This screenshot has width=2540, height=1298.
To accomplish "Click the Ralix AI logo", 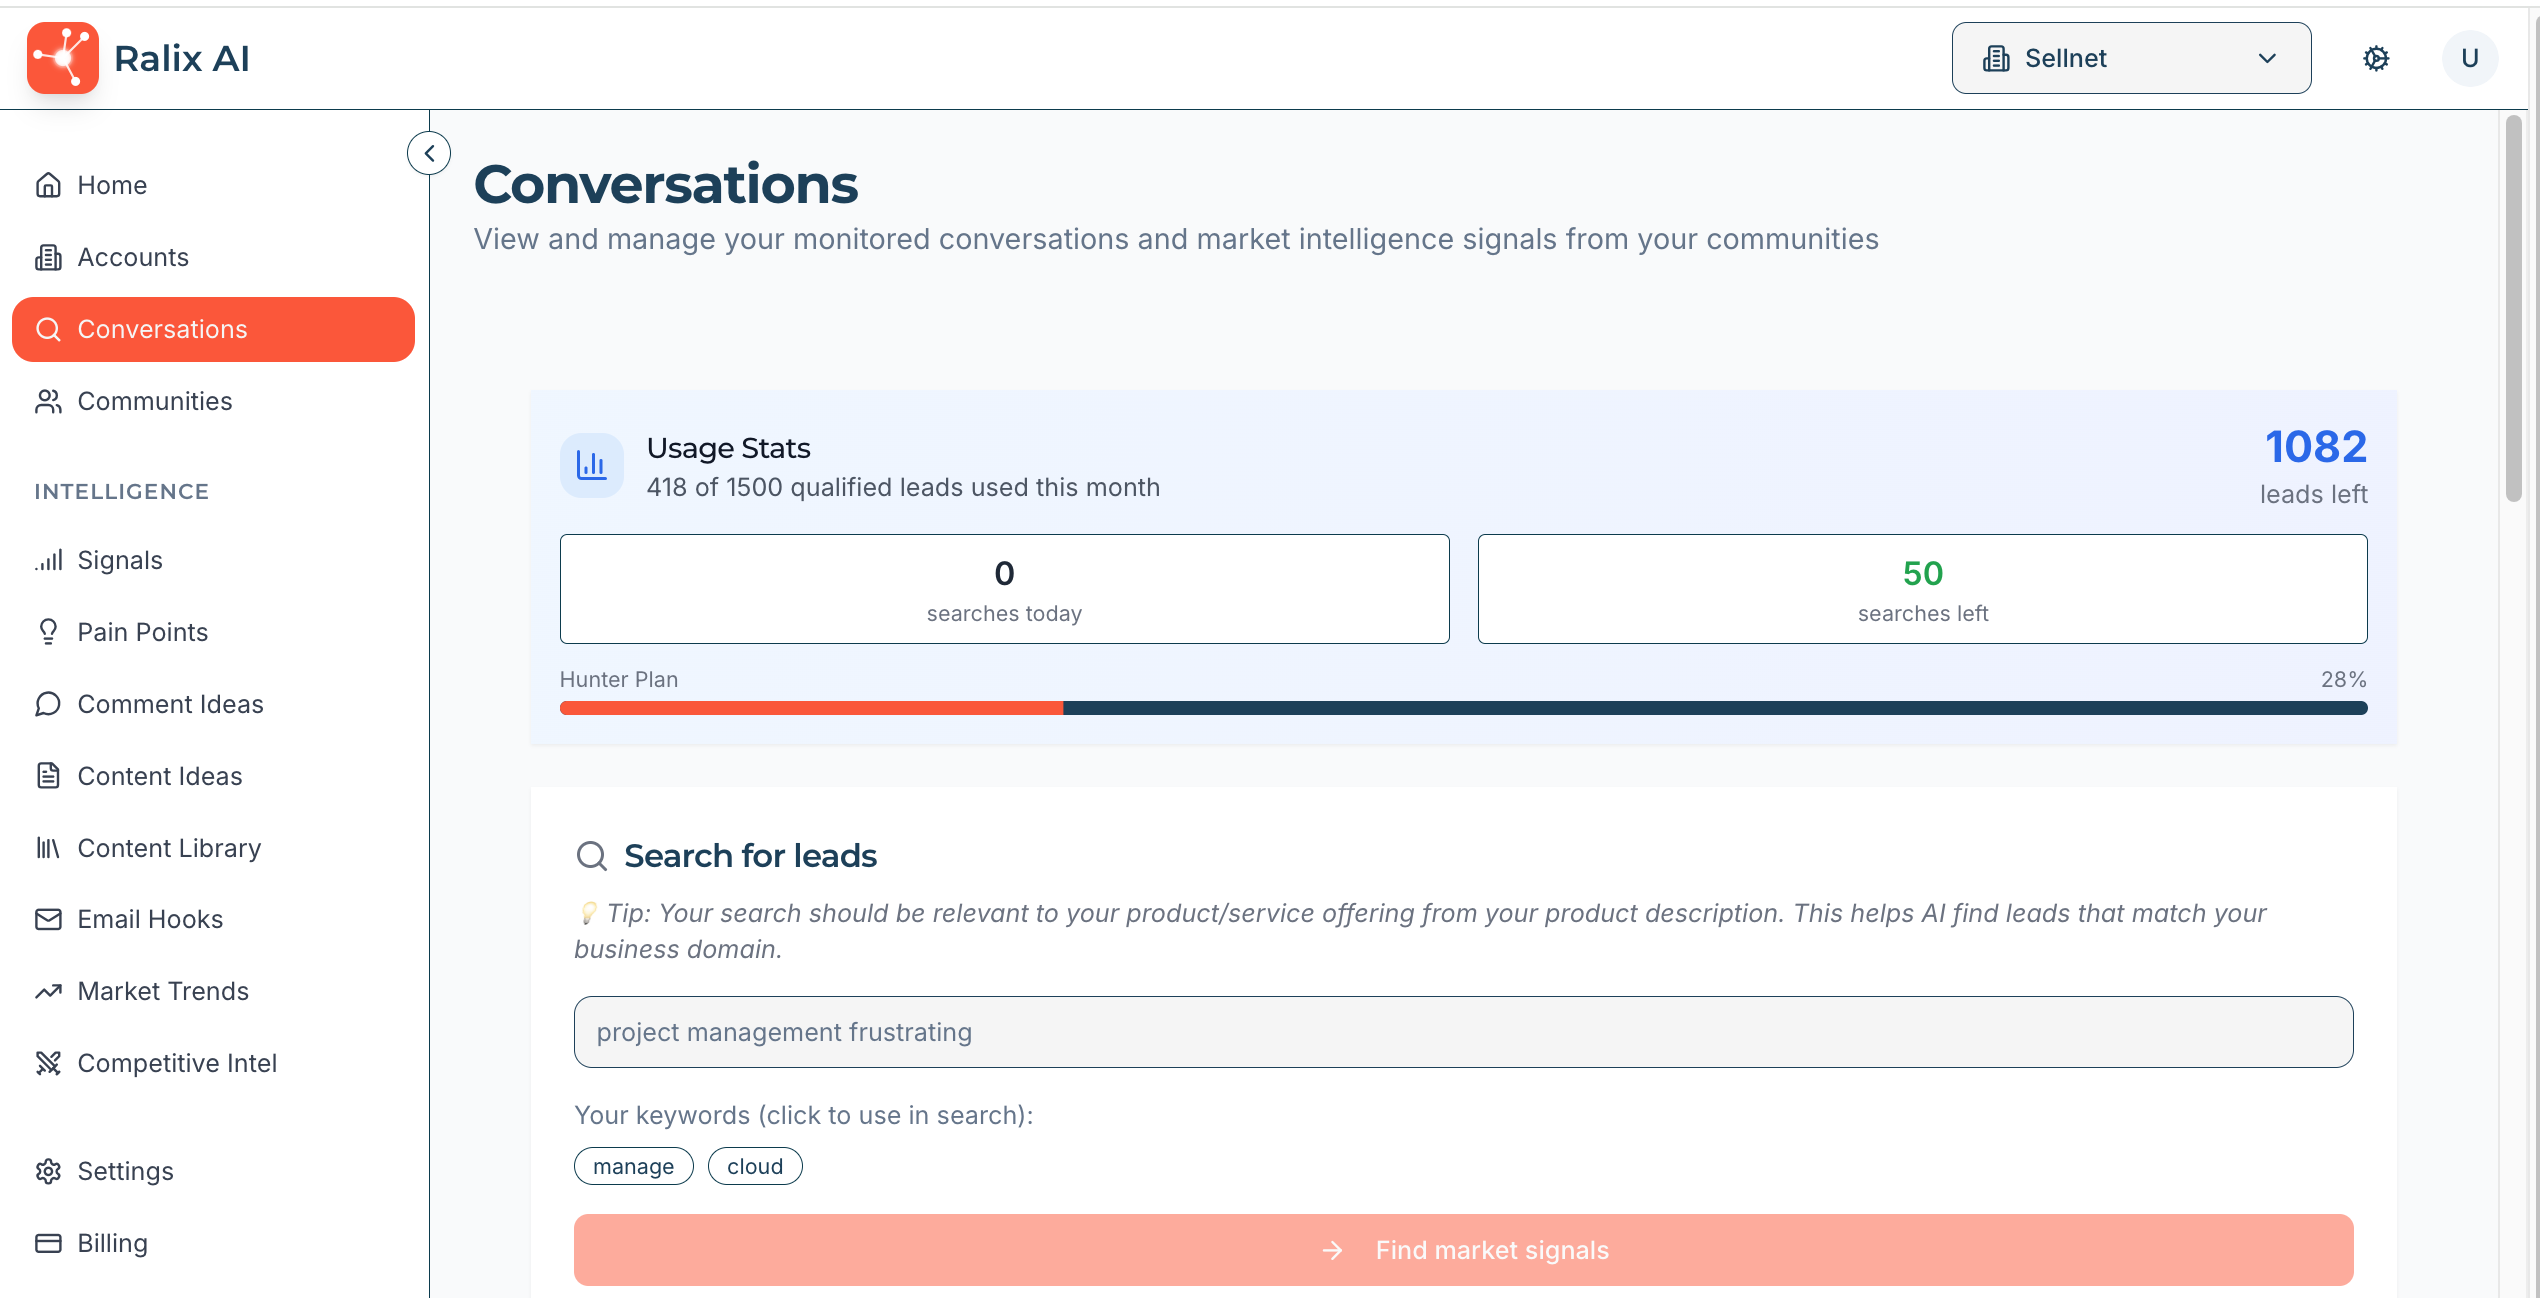I will 62,57.
